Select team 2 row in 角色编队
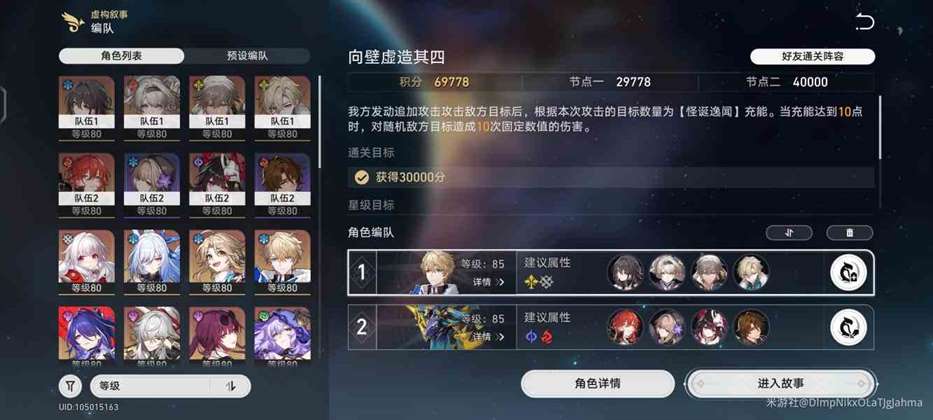 [611, 328]
